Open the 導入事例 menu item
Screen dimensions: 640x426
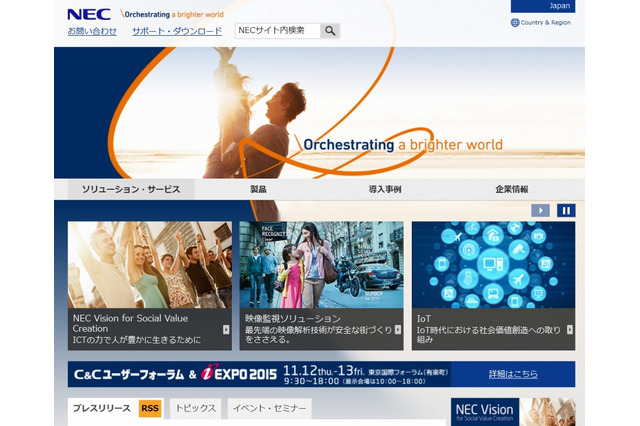[x=385, y=189]
